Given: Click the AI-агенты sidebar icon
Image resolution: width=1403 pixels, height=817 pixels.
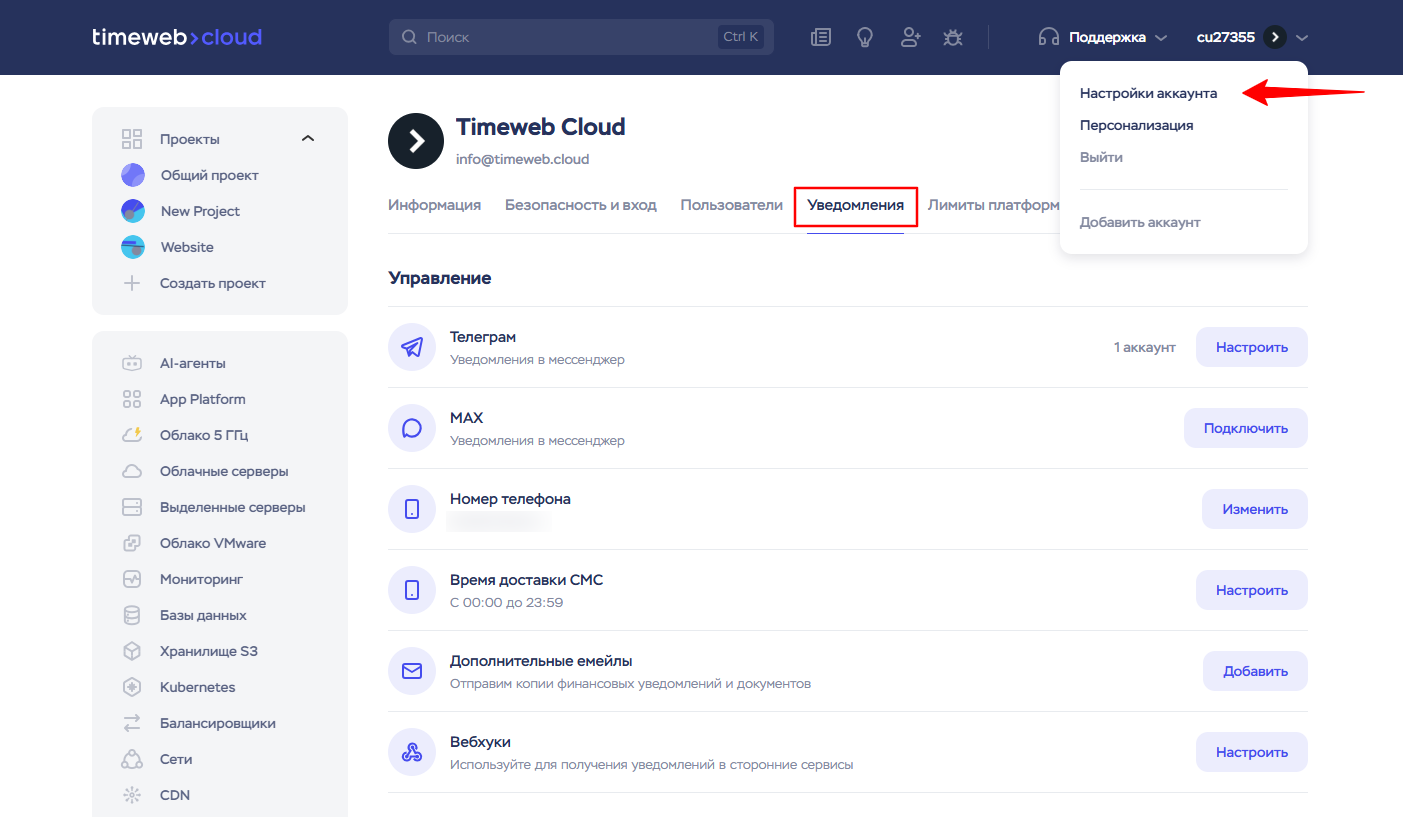Looking at the screenshot, I should 132,363.
